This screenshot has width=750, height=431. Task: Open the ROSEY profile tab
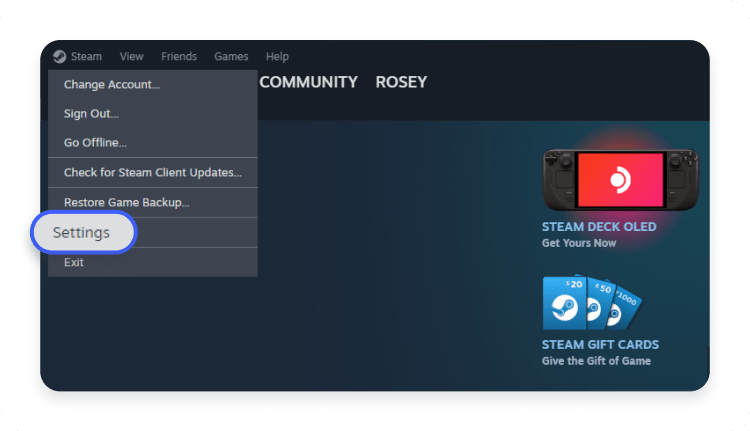click(401, 82)
